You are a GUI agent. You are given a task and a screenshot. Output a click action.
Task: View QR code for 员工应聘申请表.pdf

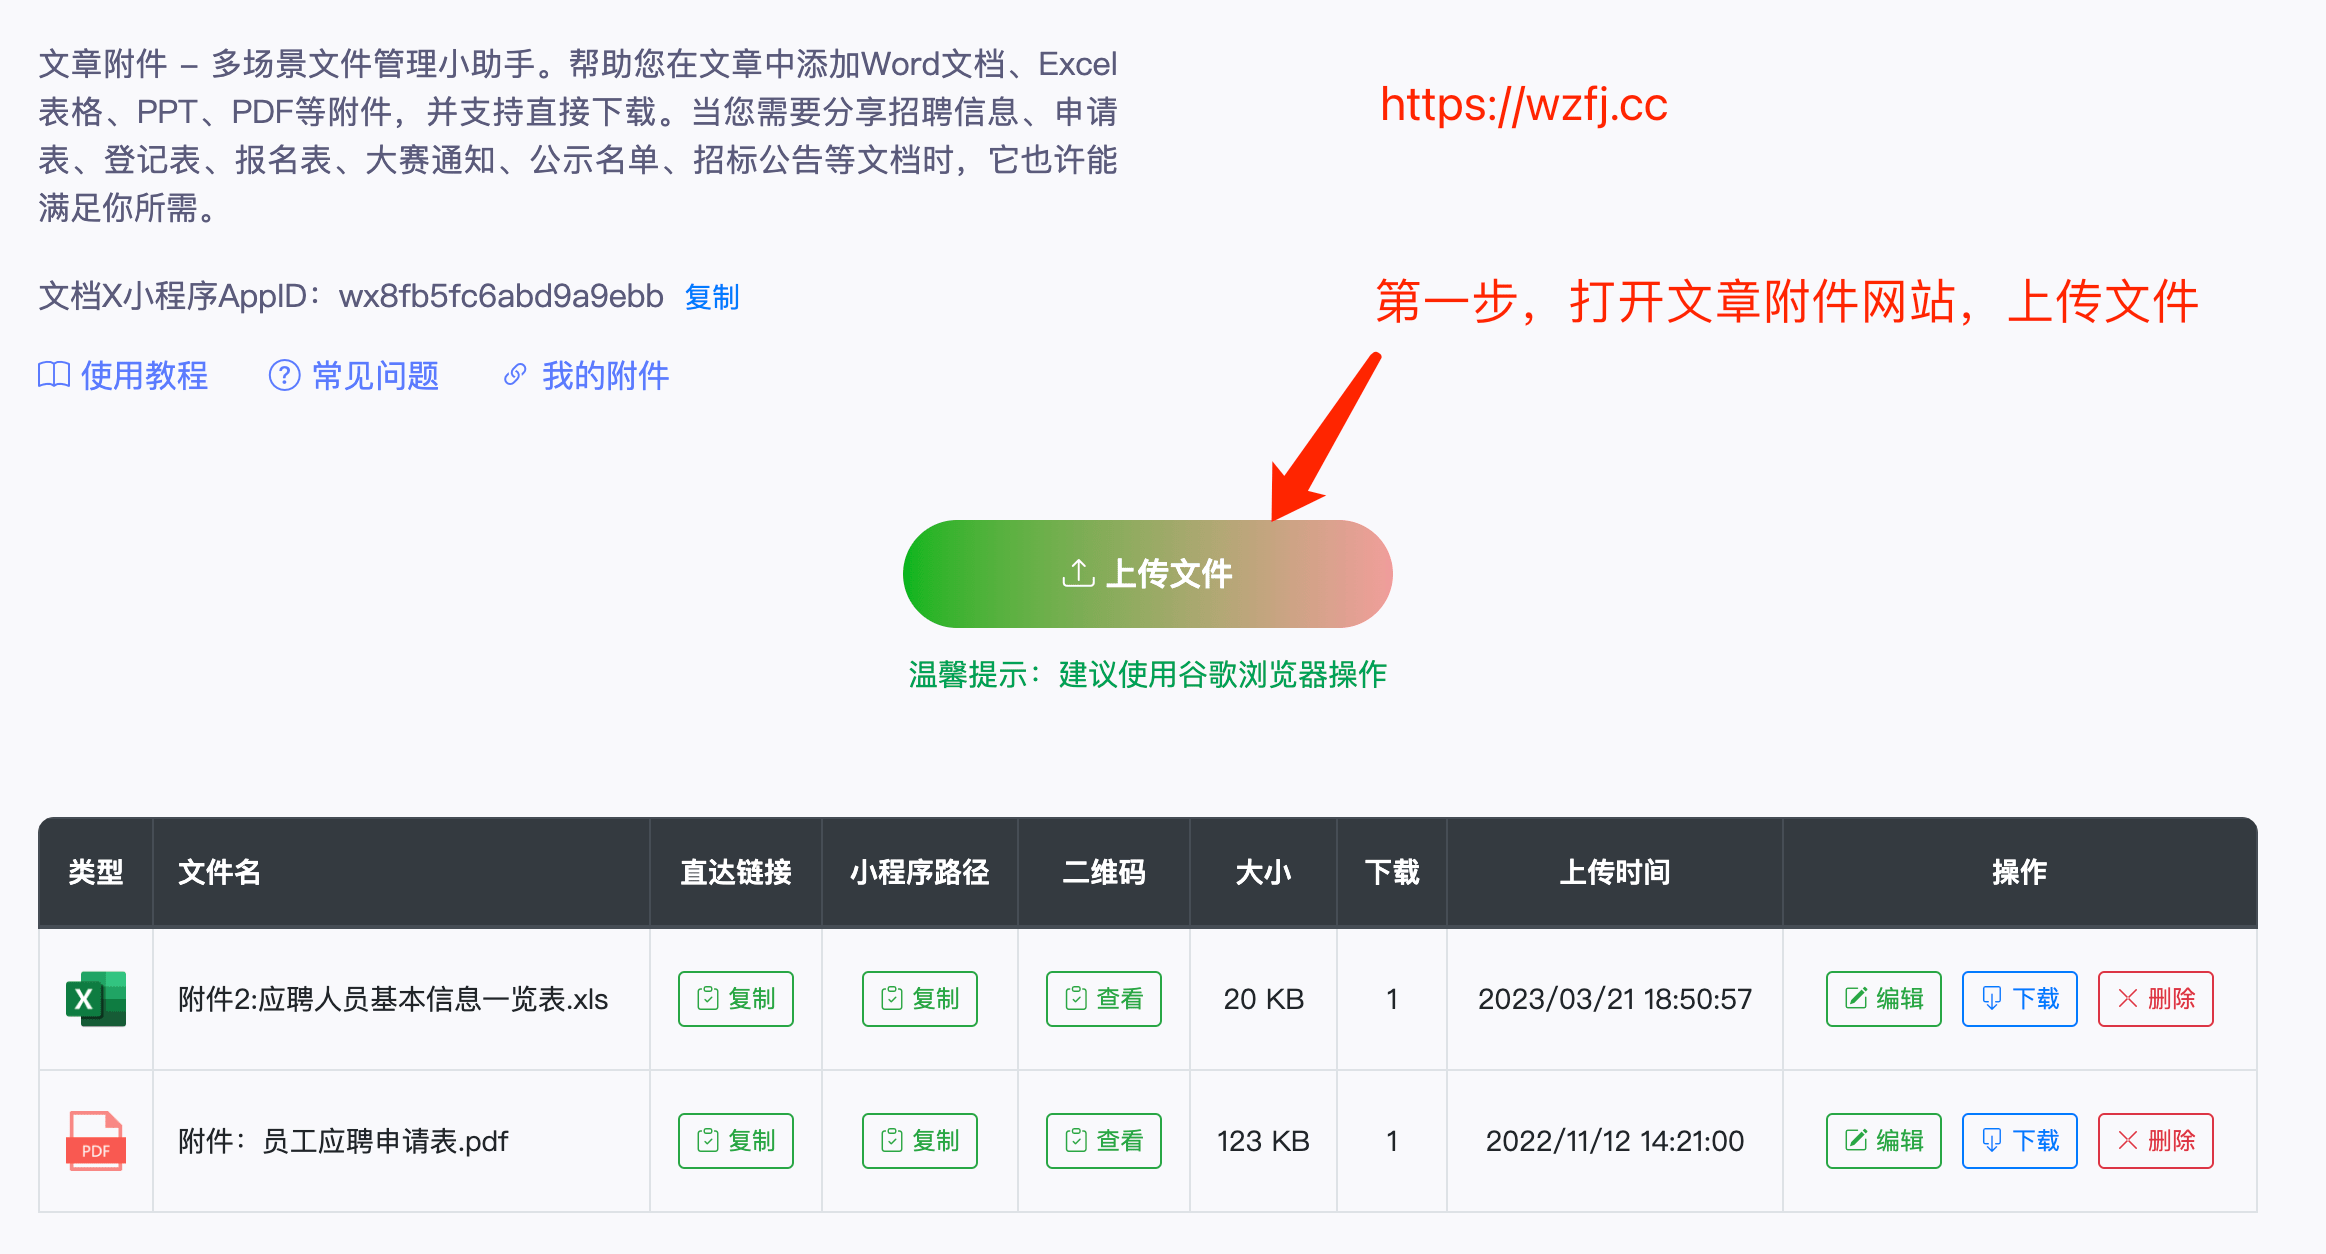coord(1104,1141)
